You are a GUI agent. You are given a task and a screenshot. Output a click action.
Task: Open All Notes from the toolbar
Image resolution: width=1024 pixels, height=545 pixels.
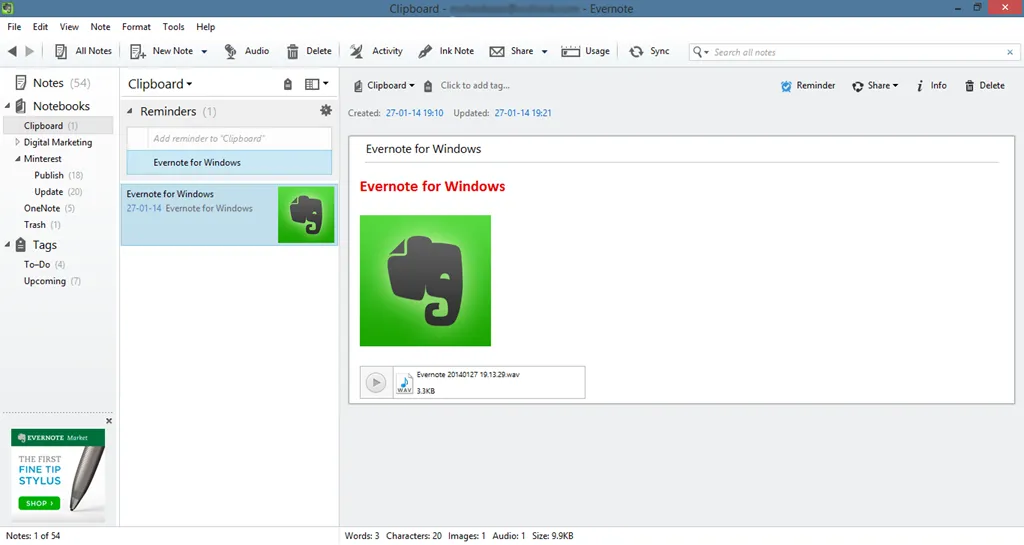point(83,51)
